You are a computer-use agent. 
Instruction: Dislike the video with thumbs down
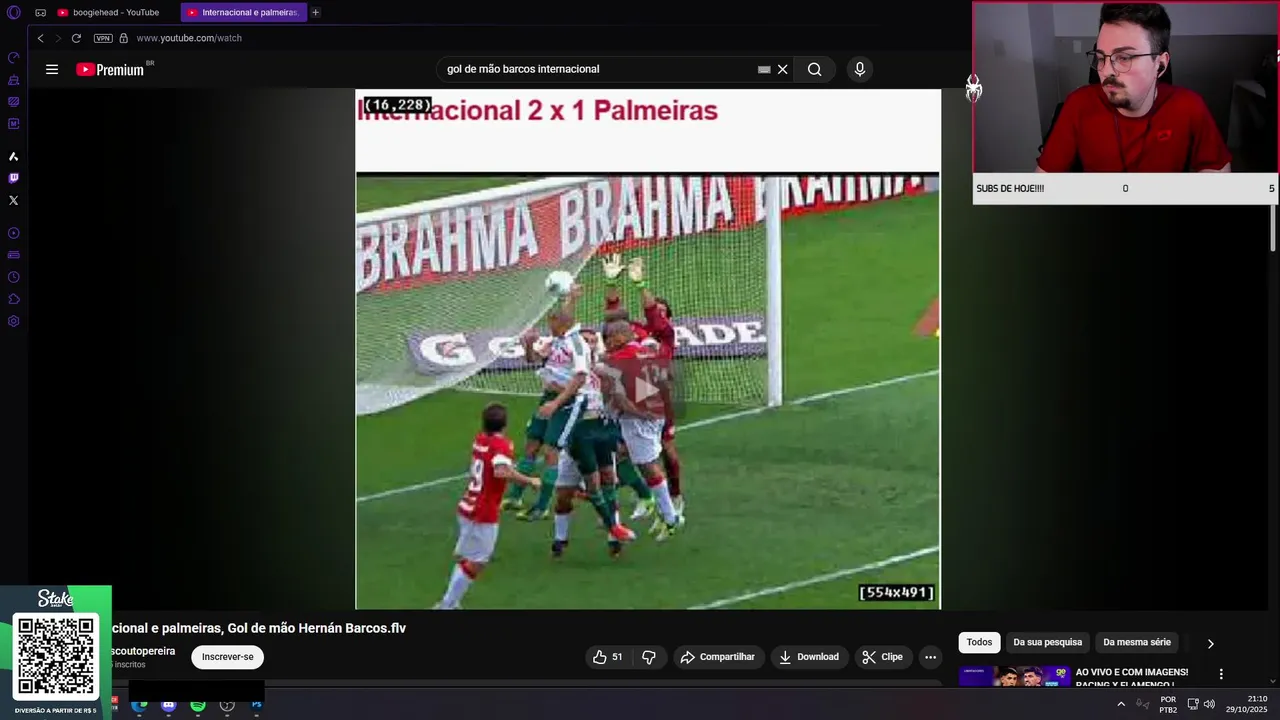click(x=649, y=657)
